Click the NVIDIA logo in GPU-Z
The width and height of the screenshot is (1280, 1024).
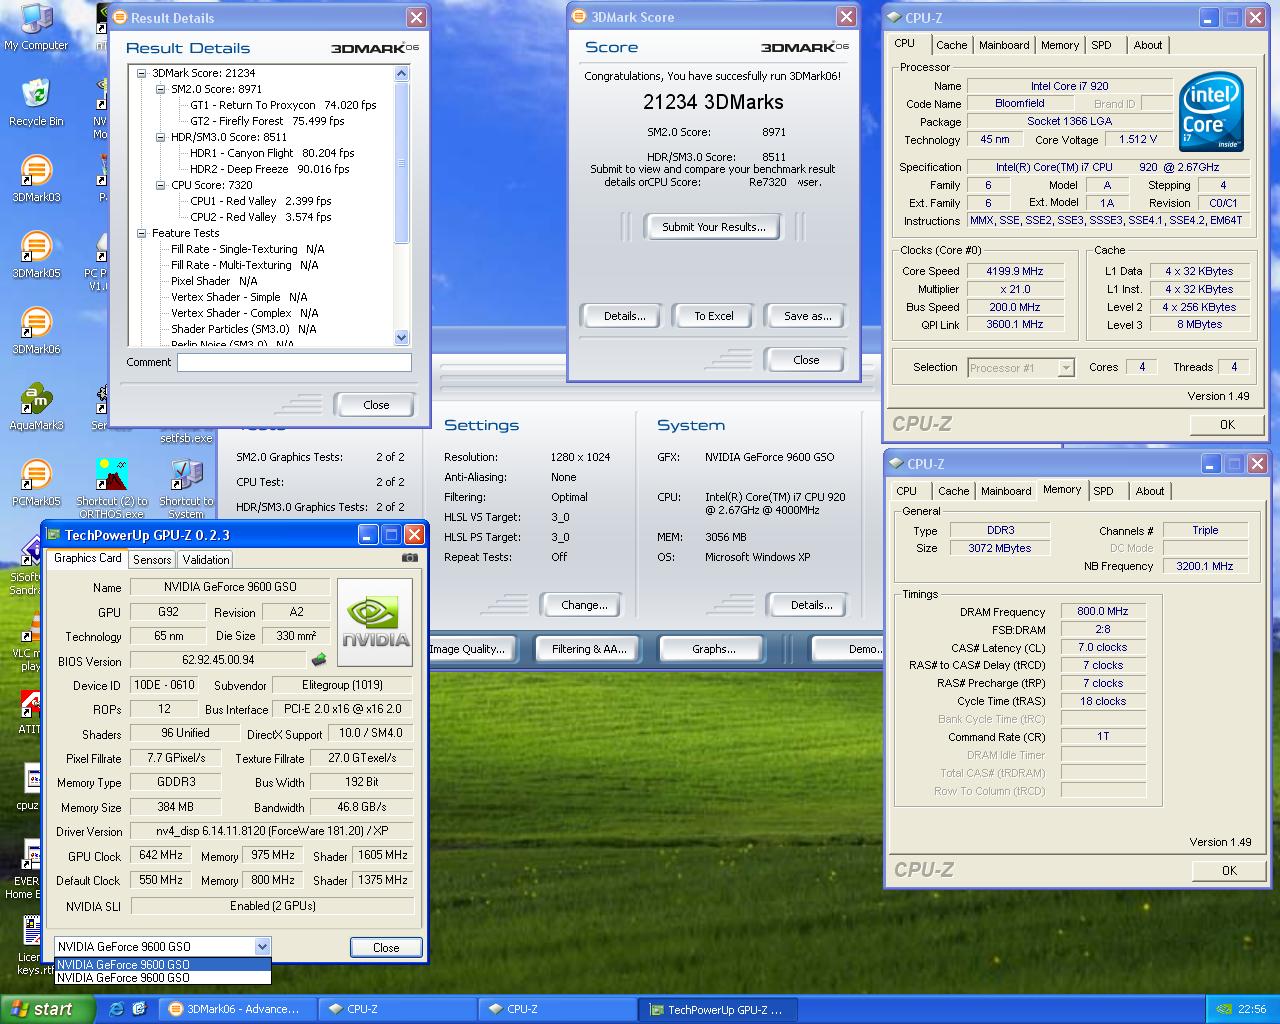(375, 622)
